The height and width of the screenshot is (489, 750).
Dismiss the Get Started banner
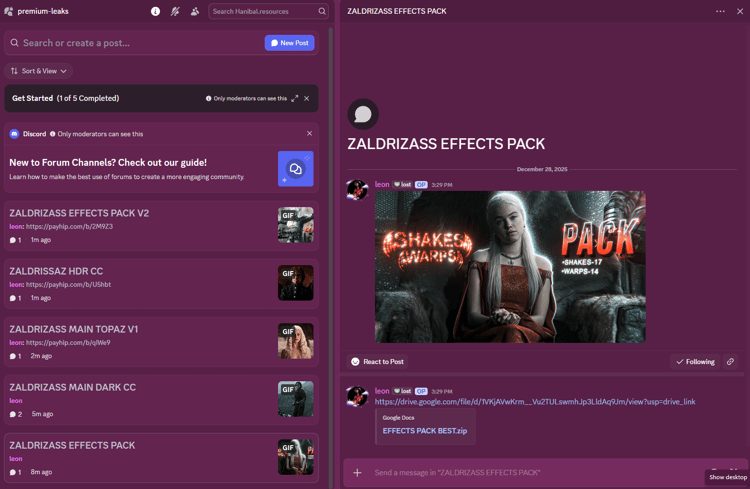point(307,99)
